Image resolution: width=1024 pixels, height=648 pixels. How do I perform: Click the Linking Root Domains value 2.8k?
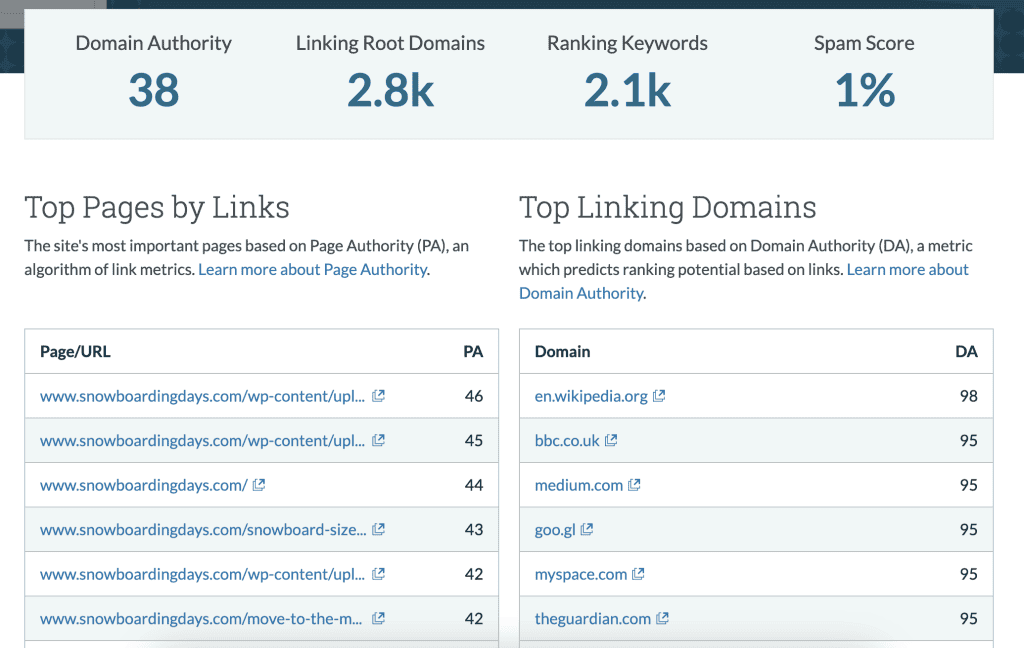click(391, 90)
